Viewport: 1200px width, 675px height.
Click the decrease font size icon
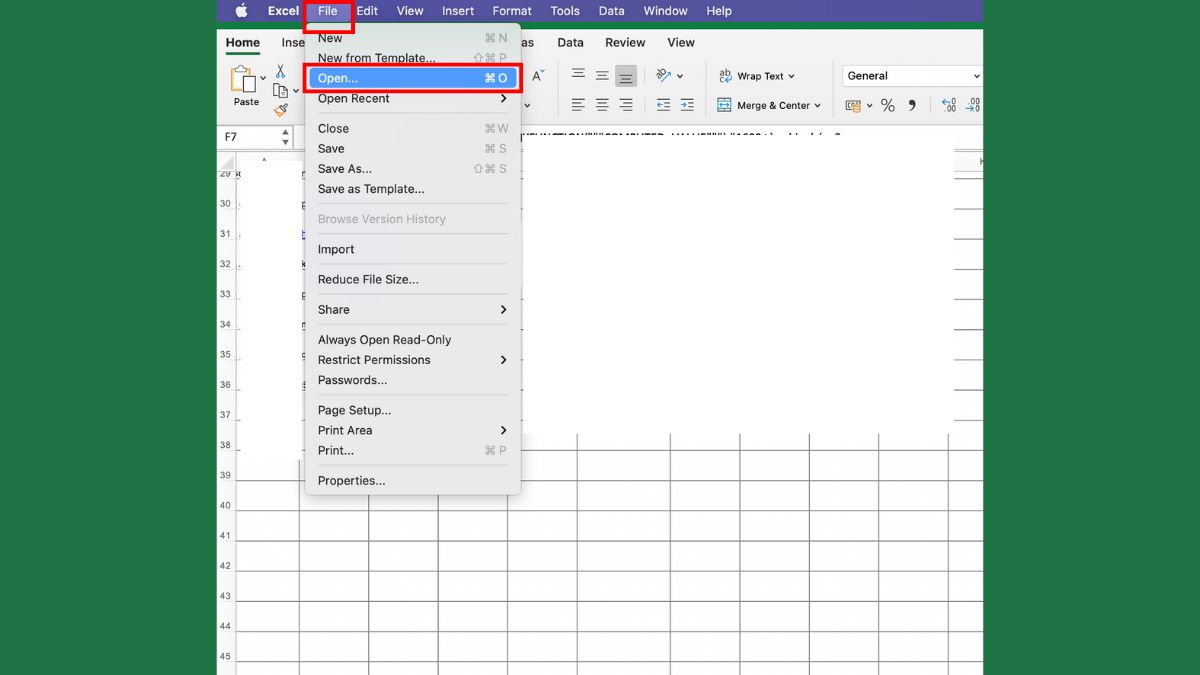pyautogui.click(x=538, y=76)
